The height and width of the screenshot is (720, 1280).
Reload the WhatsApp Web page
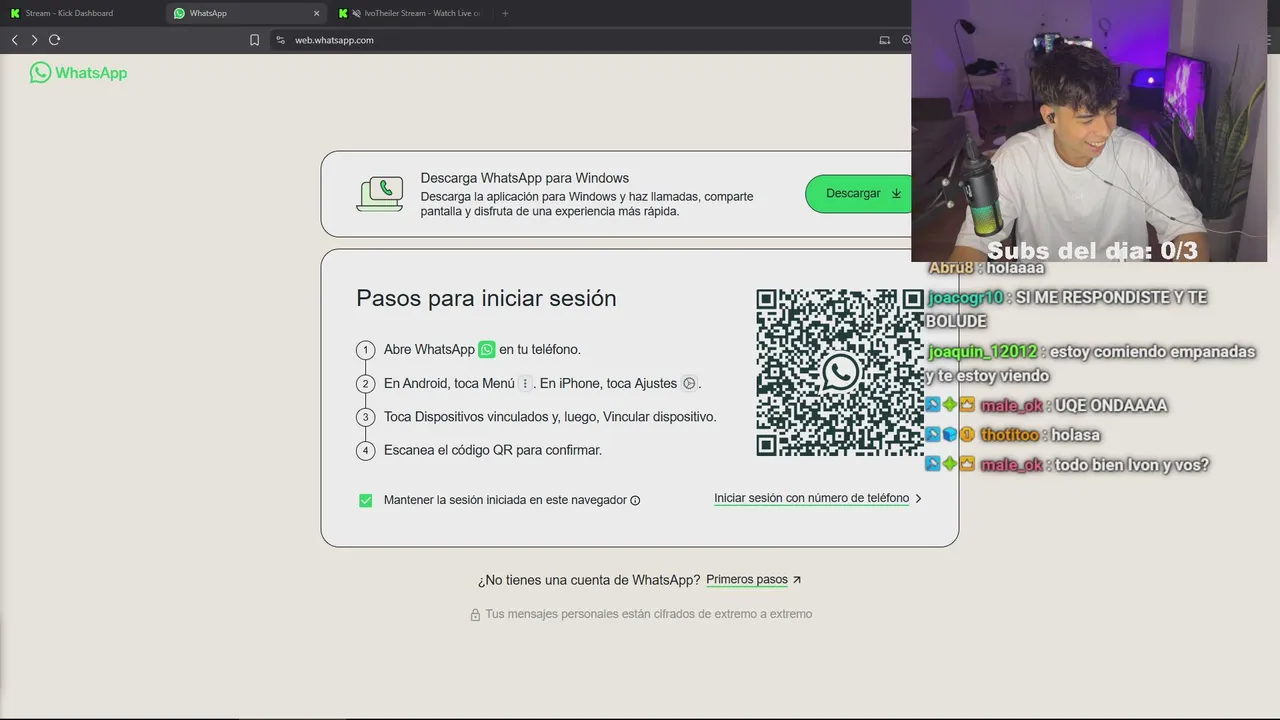pos(54,40)
